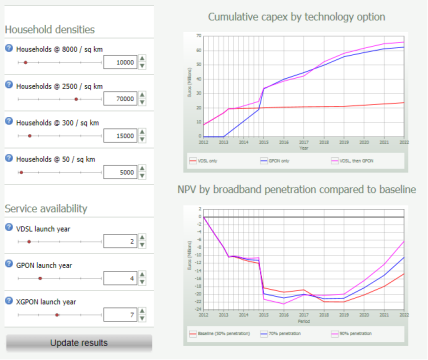Click the XGPON launch year slider handle
This screenshot has width=428, height=360.
tap(57, 315)
